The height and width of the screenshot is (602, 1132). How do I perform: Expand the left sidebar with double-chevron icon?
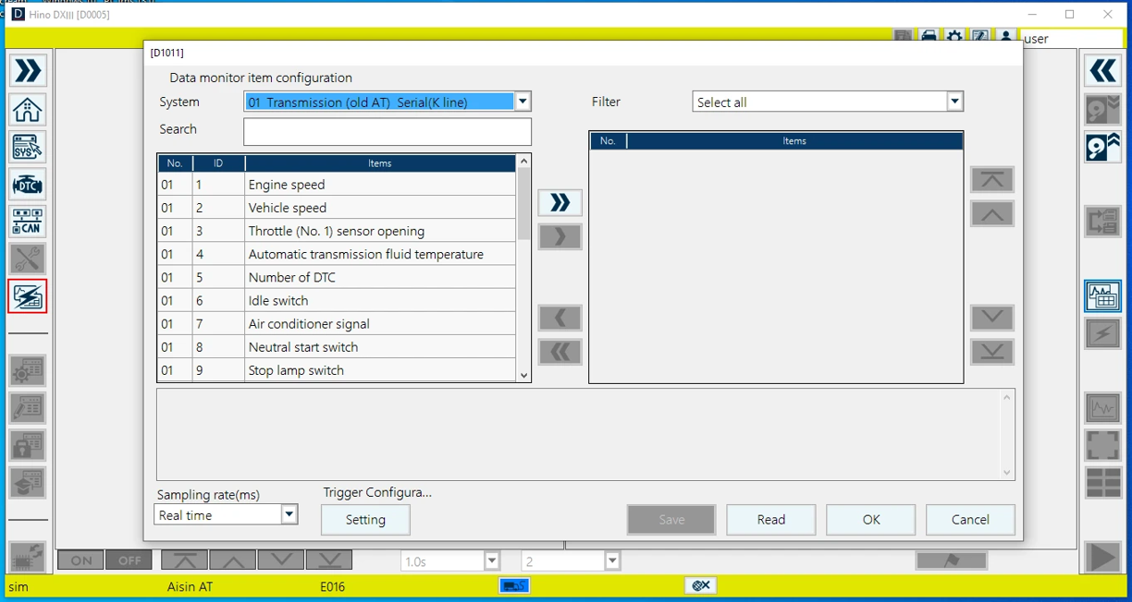point(27,71)
